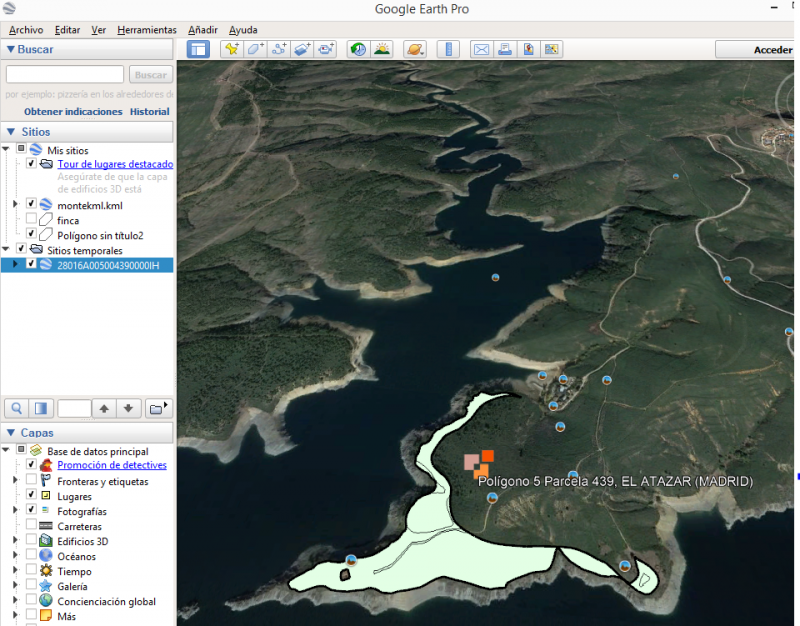The height and width of the screenshot is (626, 800).
Task: Enable the Carreteras layer checkbox
Action: coord(31,526)
